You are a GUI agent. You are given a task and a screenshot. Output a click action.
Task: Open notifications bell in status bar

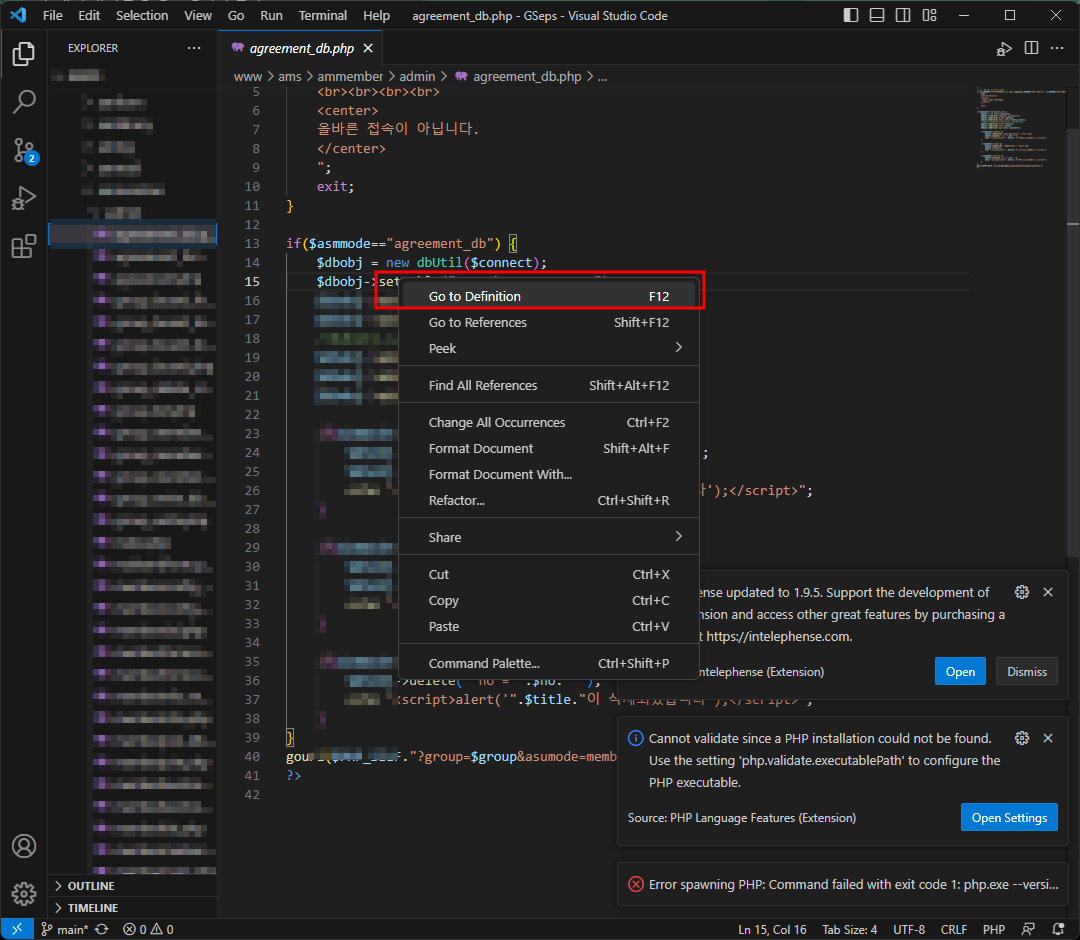pyautogui.click(x=1059, y=930)
